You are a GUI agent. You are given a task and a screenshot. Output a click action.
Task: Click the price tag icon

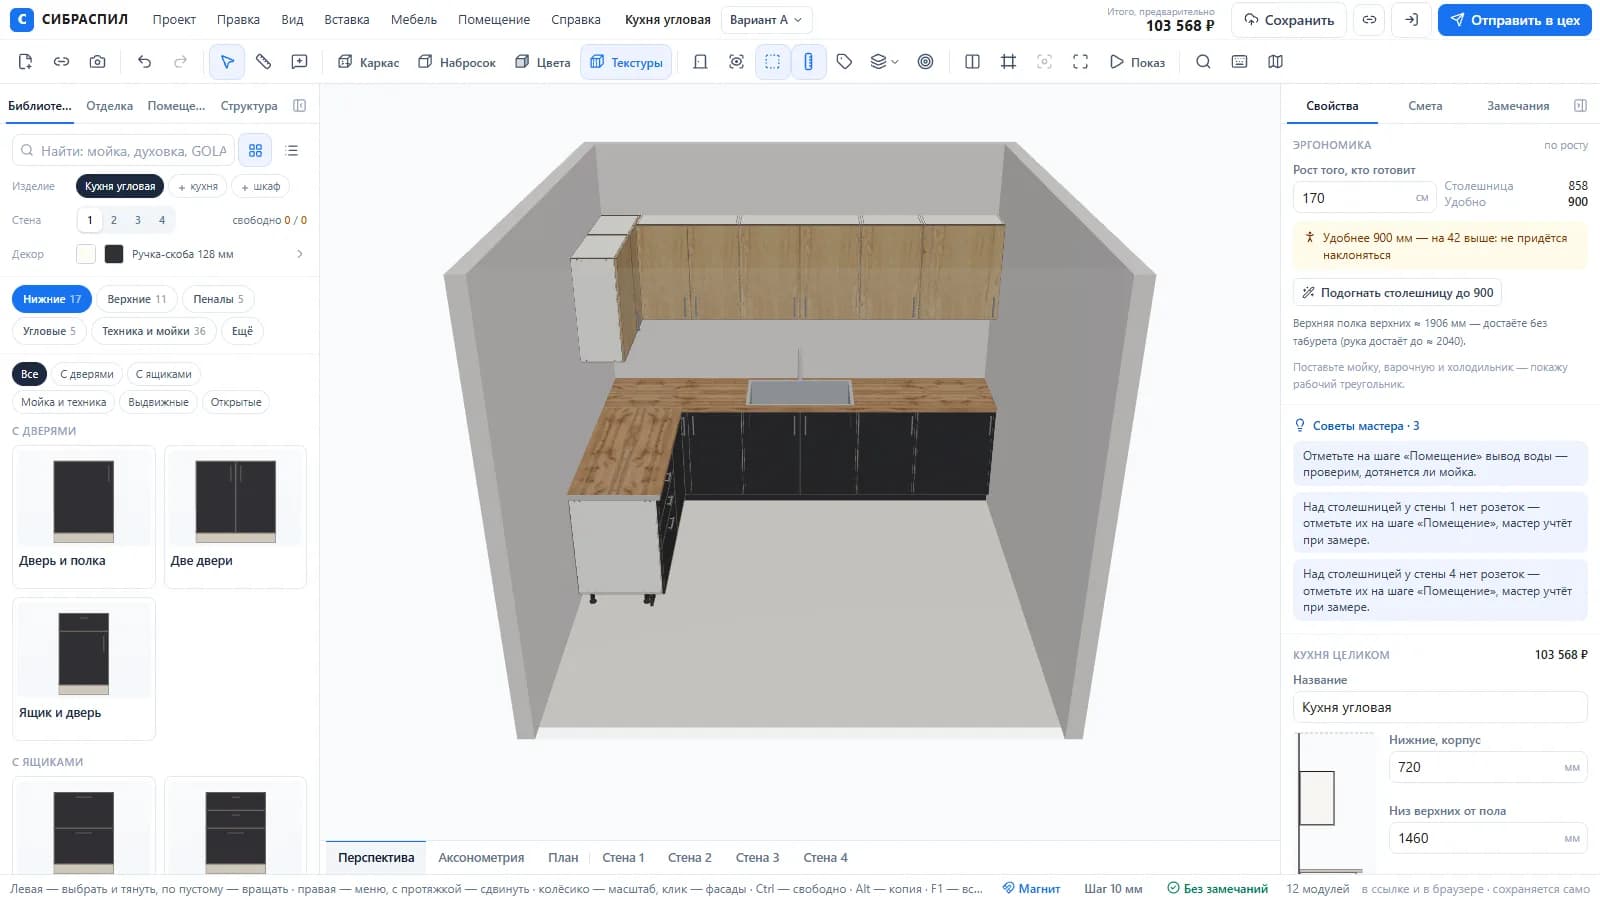[x=844, y=62]
